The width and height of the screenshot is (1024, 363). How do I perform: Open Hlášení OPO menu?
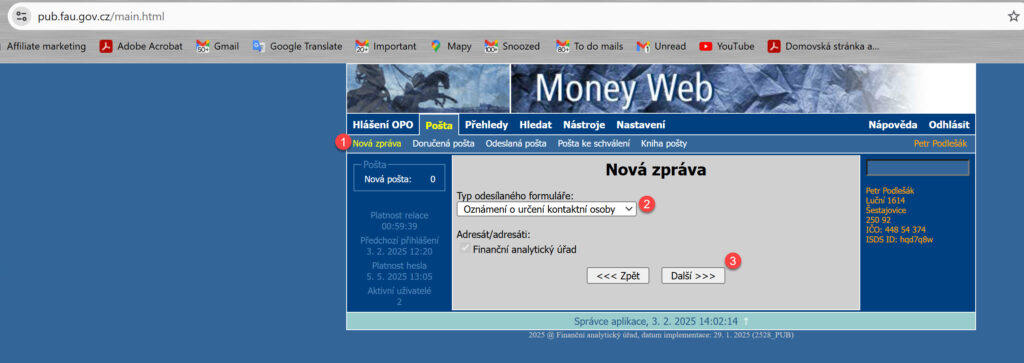coord(383,125)
